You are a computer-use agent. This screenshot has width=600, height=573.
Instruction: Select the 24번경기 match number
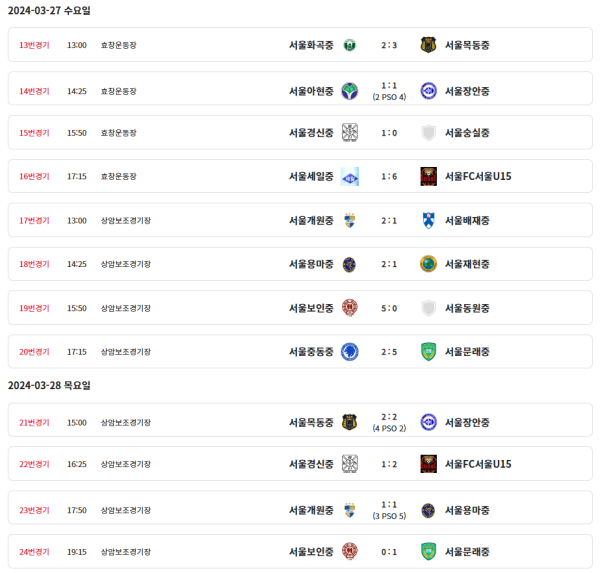pyautogui.click(x=34, y=551)
